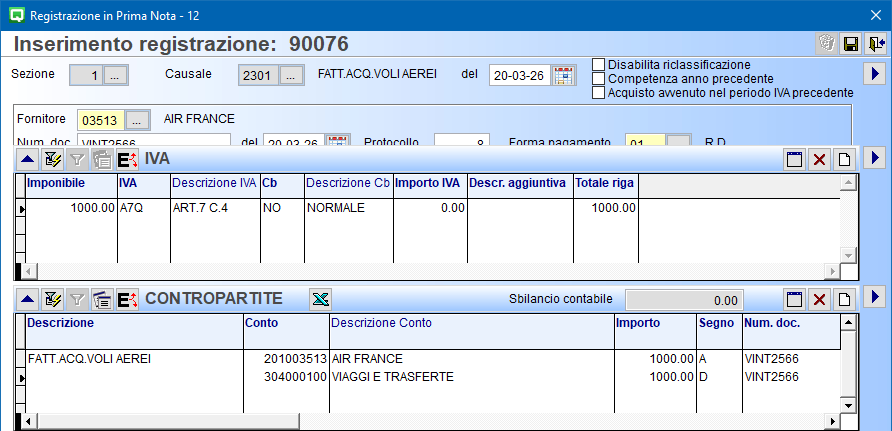Click the Importo column header

point(654,323)
